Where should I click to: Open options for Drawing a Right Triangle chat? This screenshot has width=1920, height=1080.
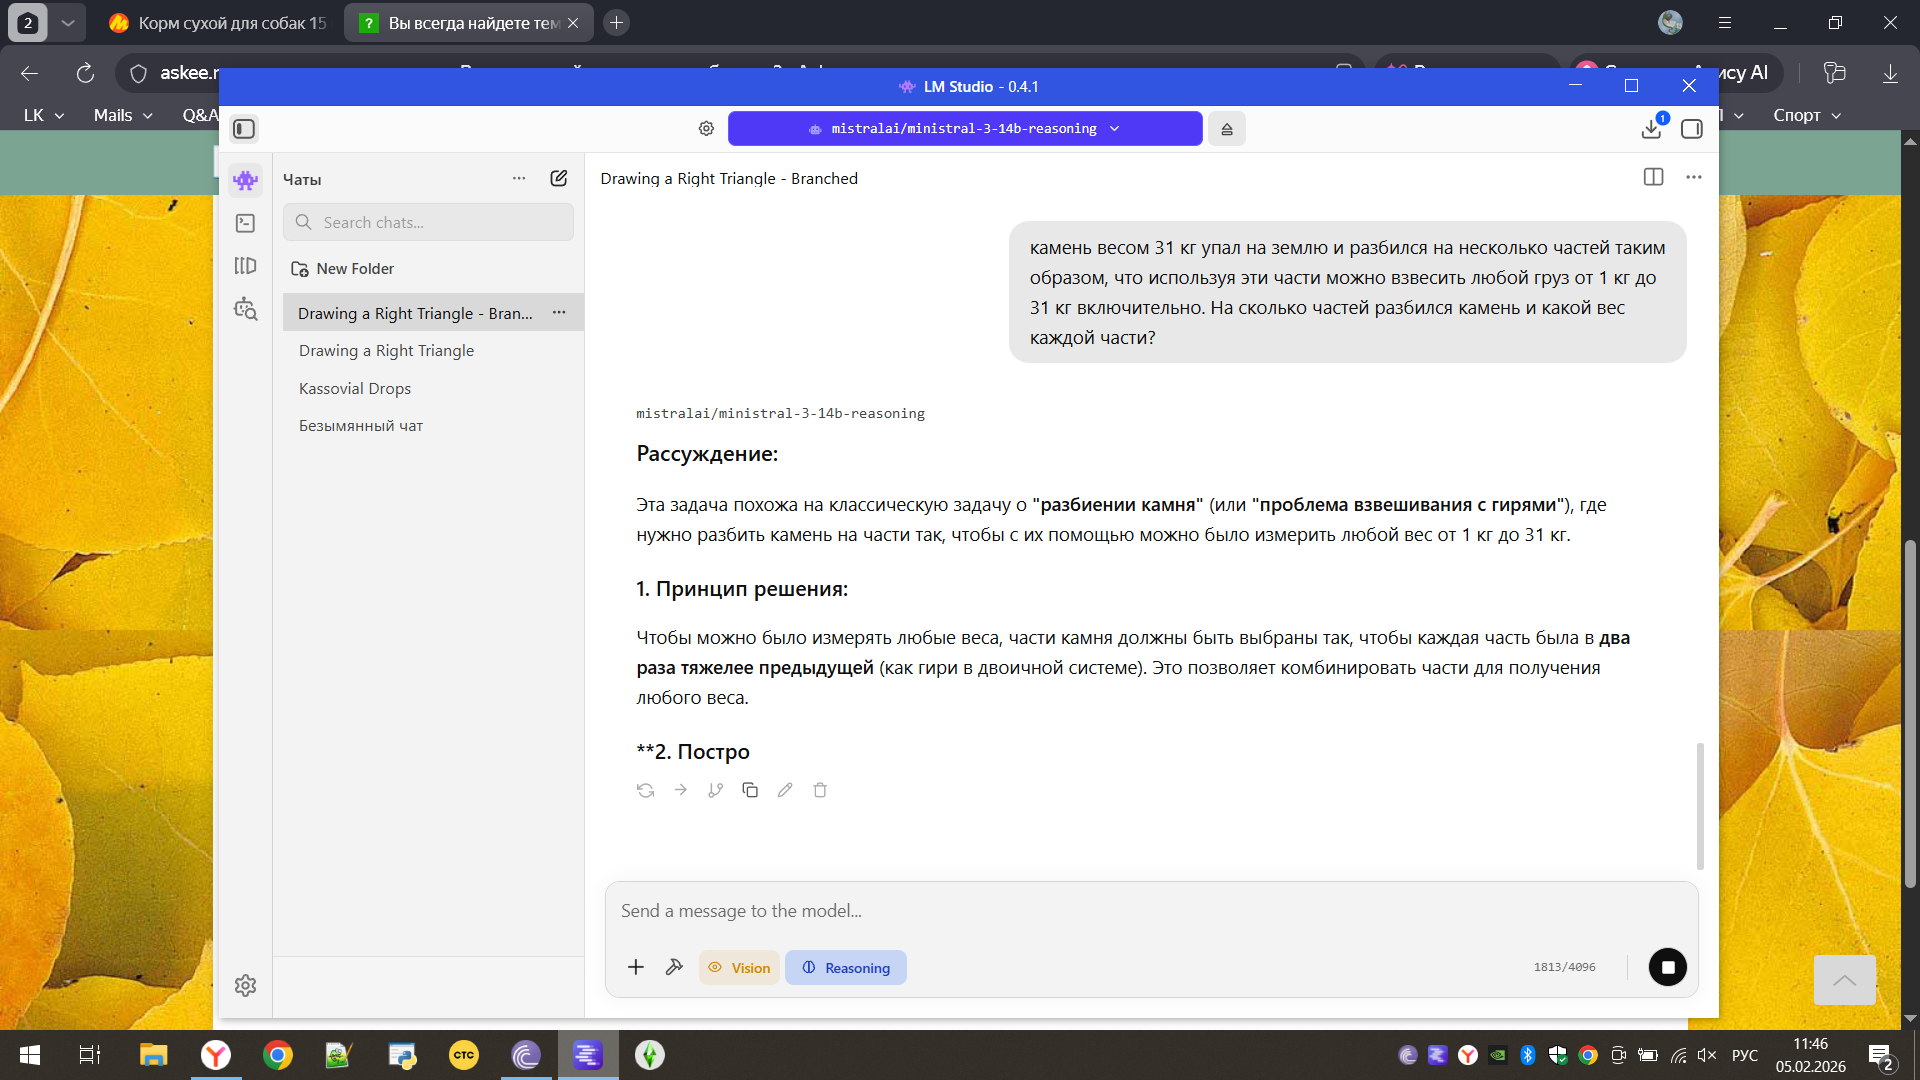pos(559,313)
